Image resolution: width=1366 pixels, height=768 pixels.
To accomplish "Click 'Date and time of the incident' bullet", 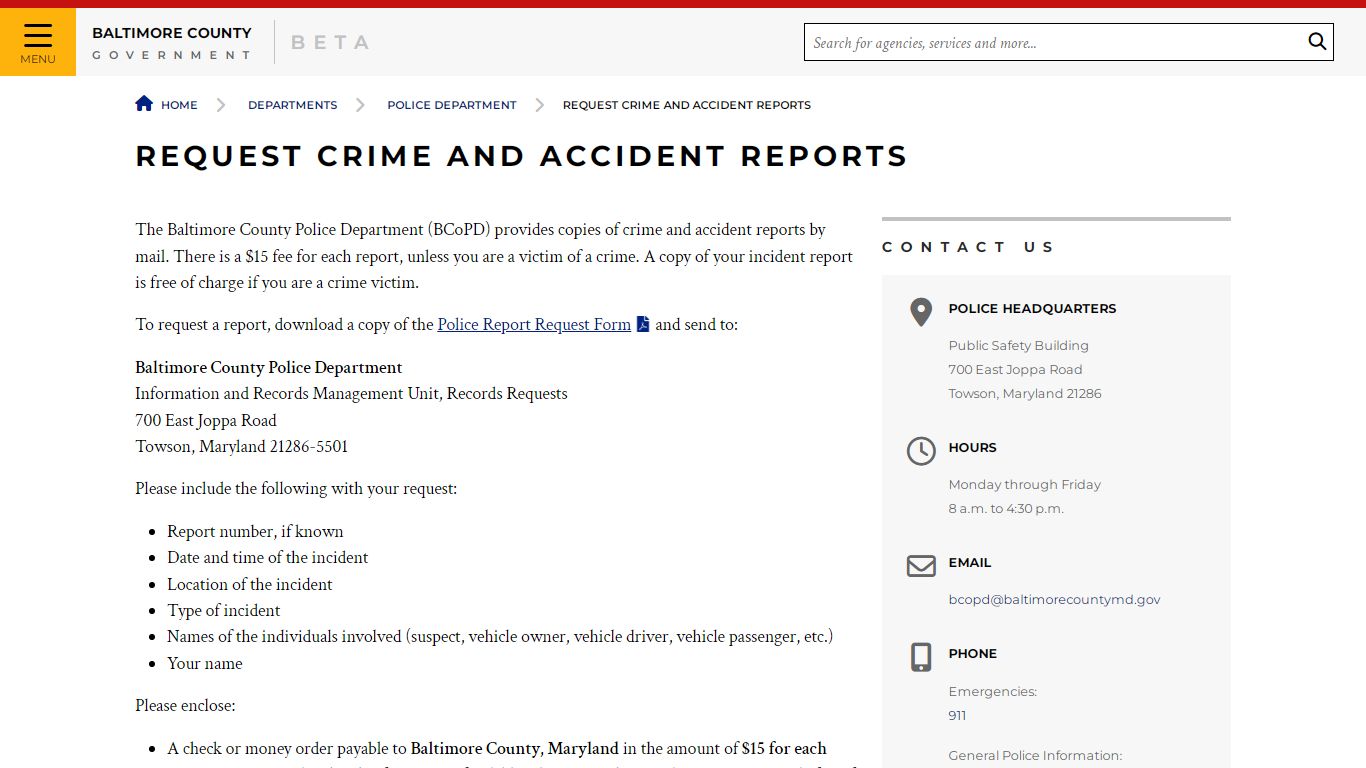I will pyautogui.click(x=267, y=557).
